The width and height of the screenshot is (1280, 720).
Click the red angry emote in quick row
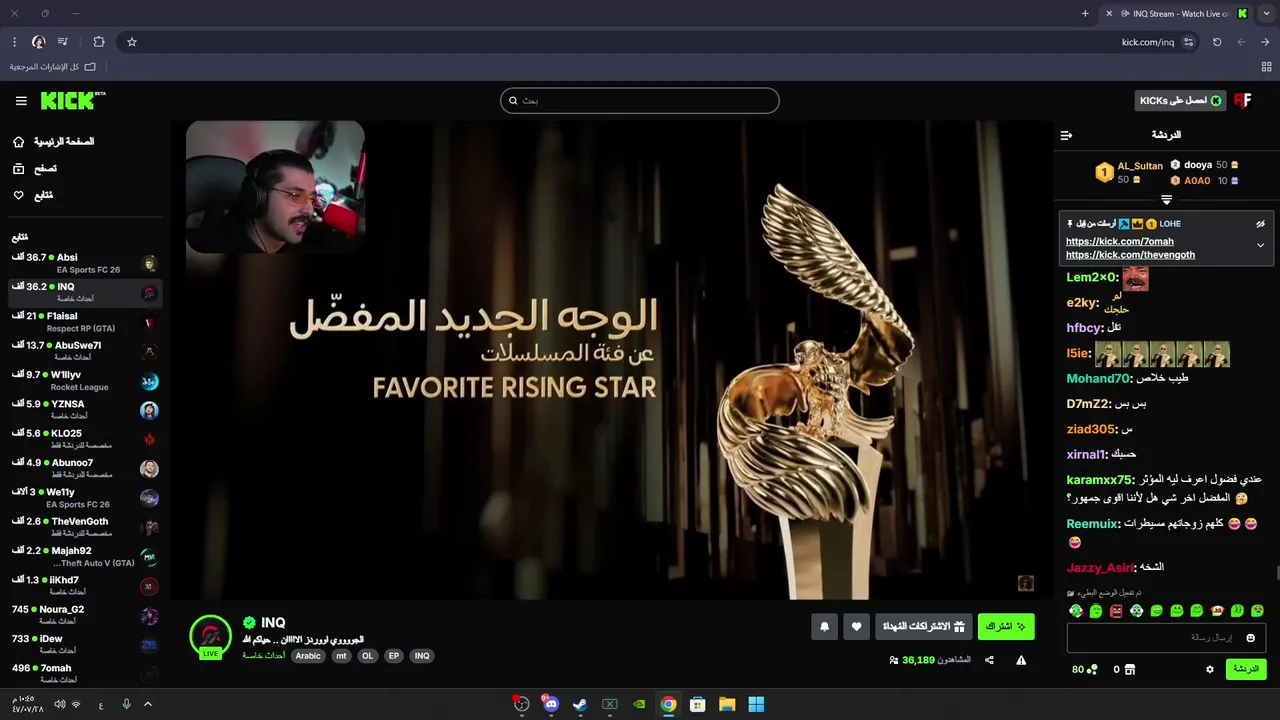pos(1116,611)
